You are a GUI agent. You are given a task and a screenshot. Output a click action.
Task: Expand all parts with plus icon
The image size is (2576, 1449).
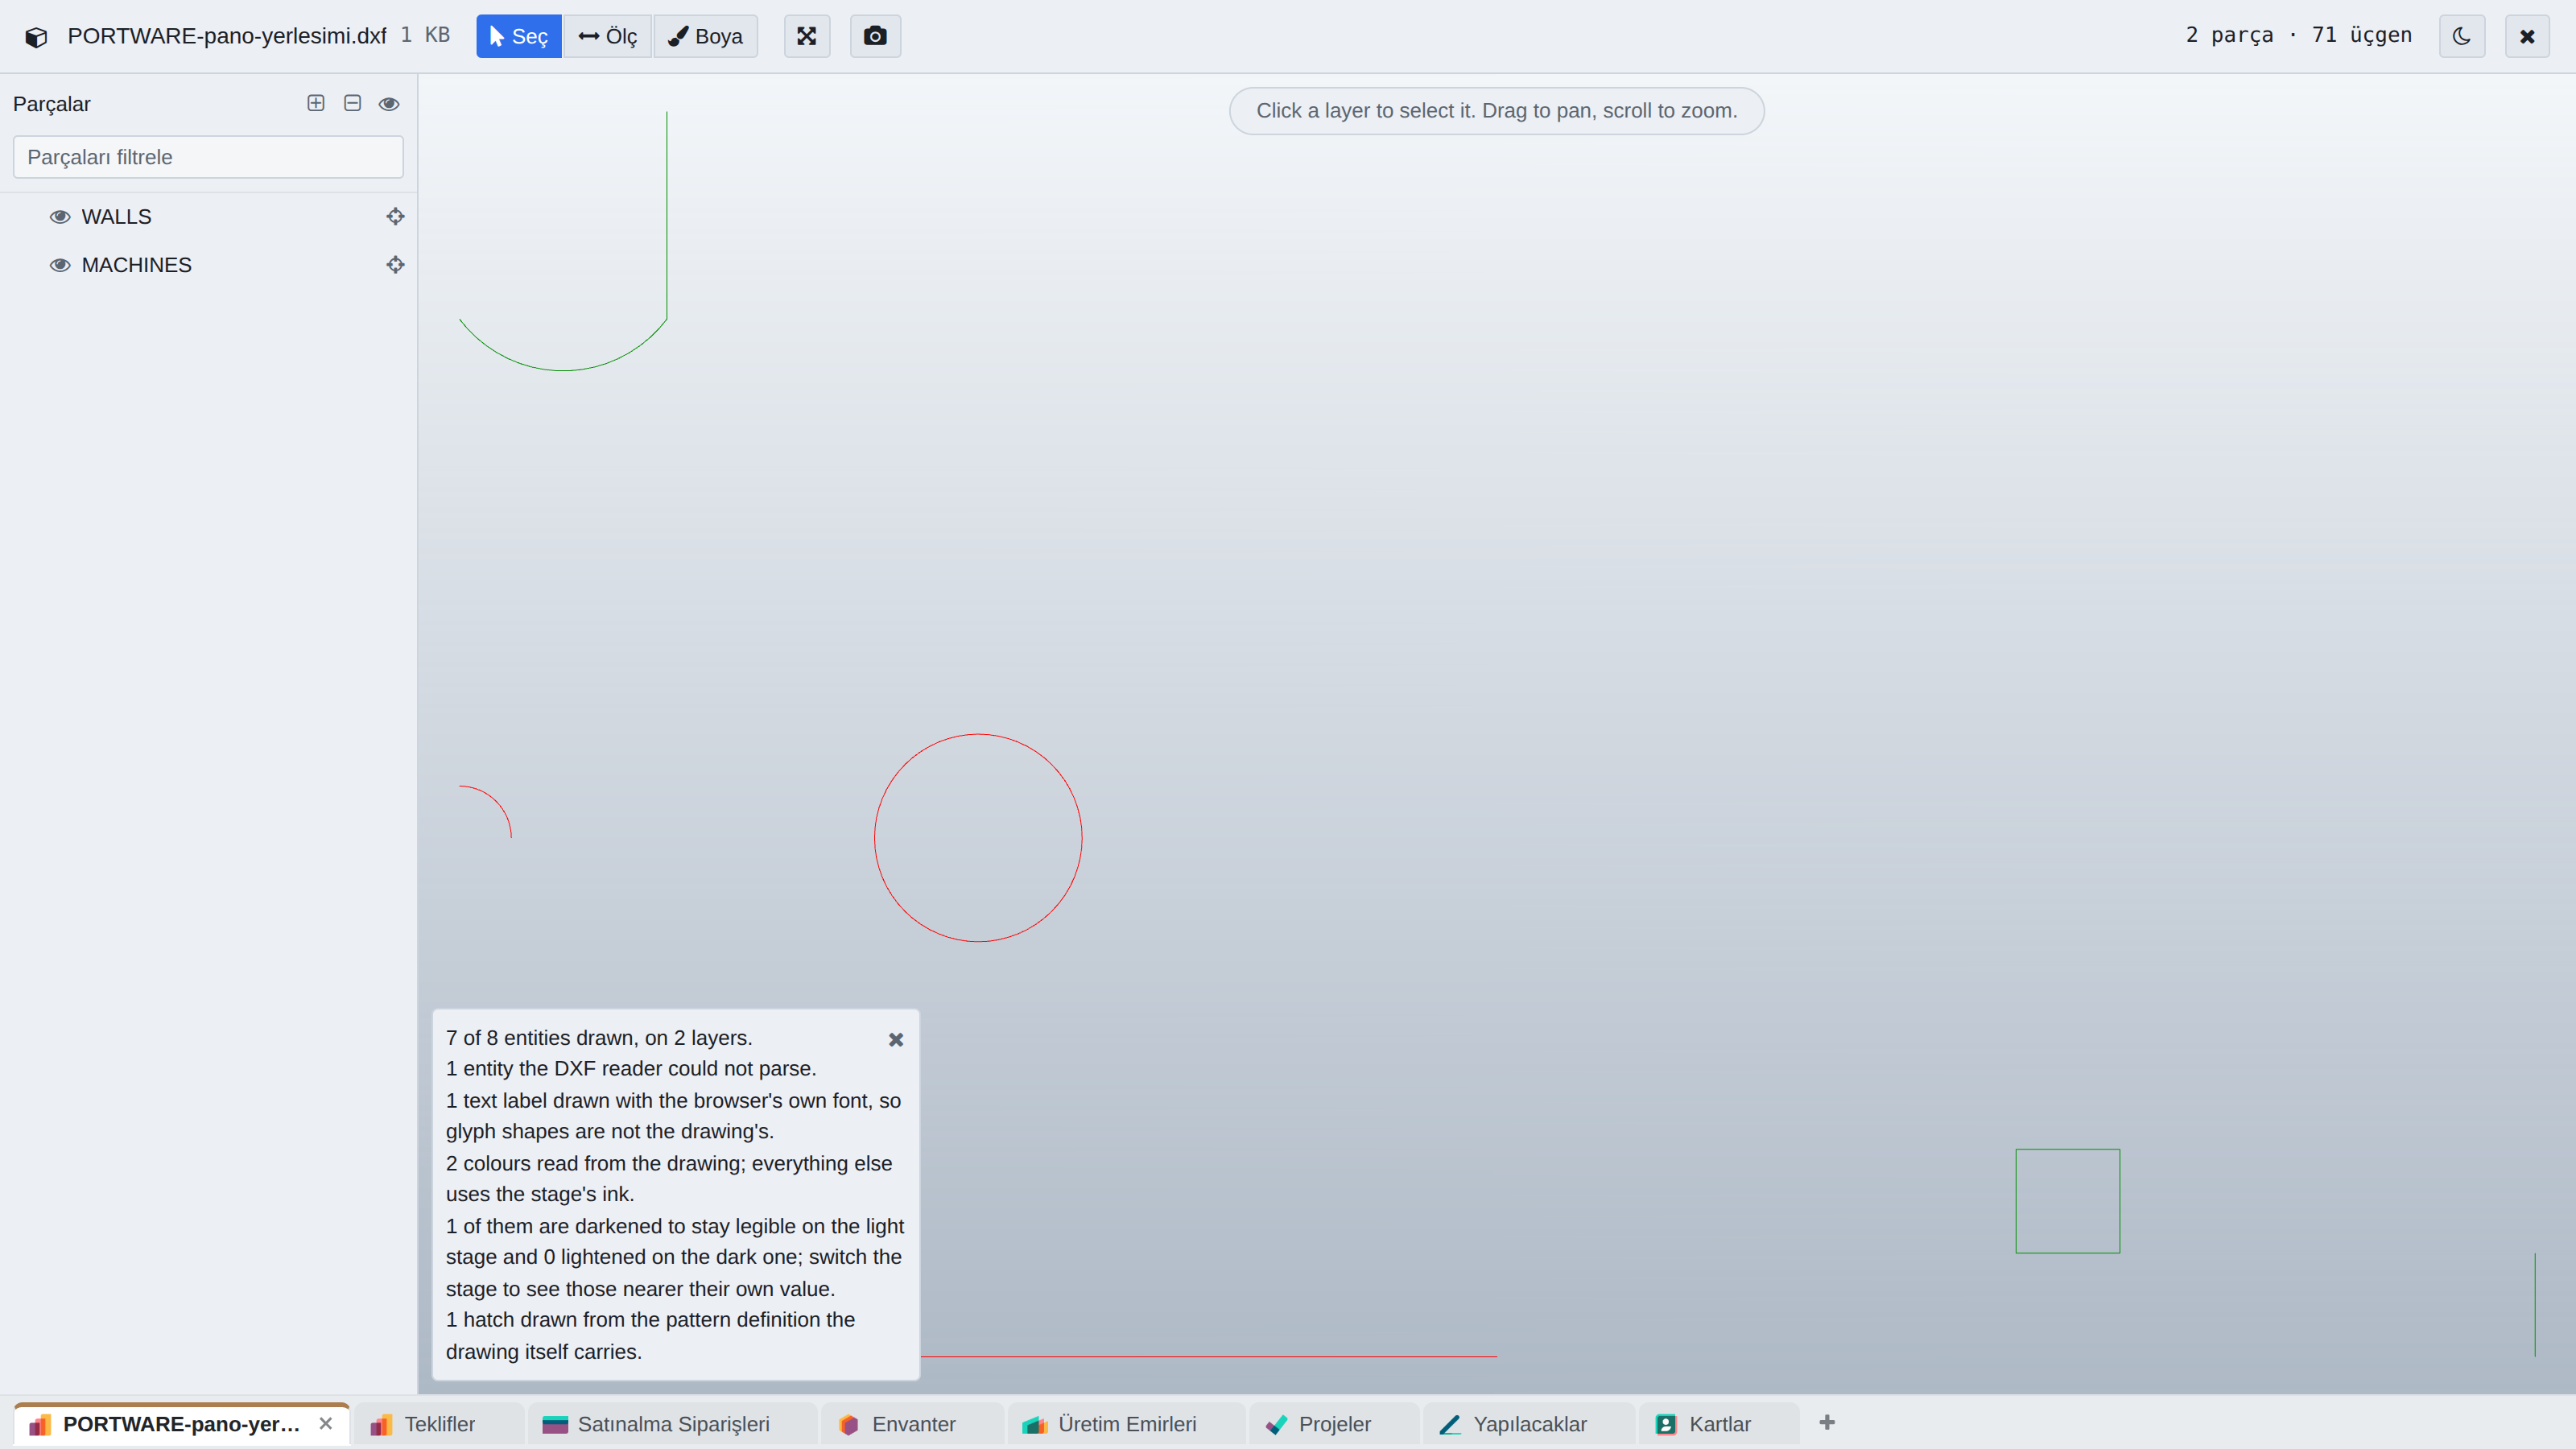pyautogui.click(x=316, y=103)
